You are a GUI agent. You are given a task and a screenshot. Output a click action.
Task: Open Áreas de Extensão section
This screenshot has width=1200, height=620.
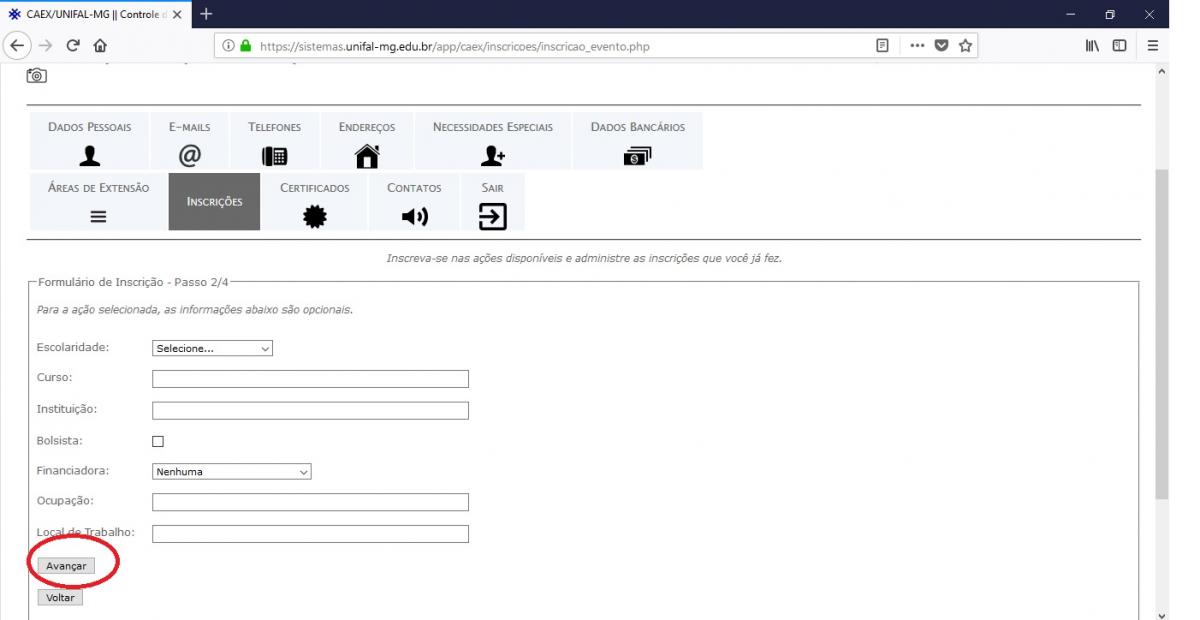pos(99,202)
